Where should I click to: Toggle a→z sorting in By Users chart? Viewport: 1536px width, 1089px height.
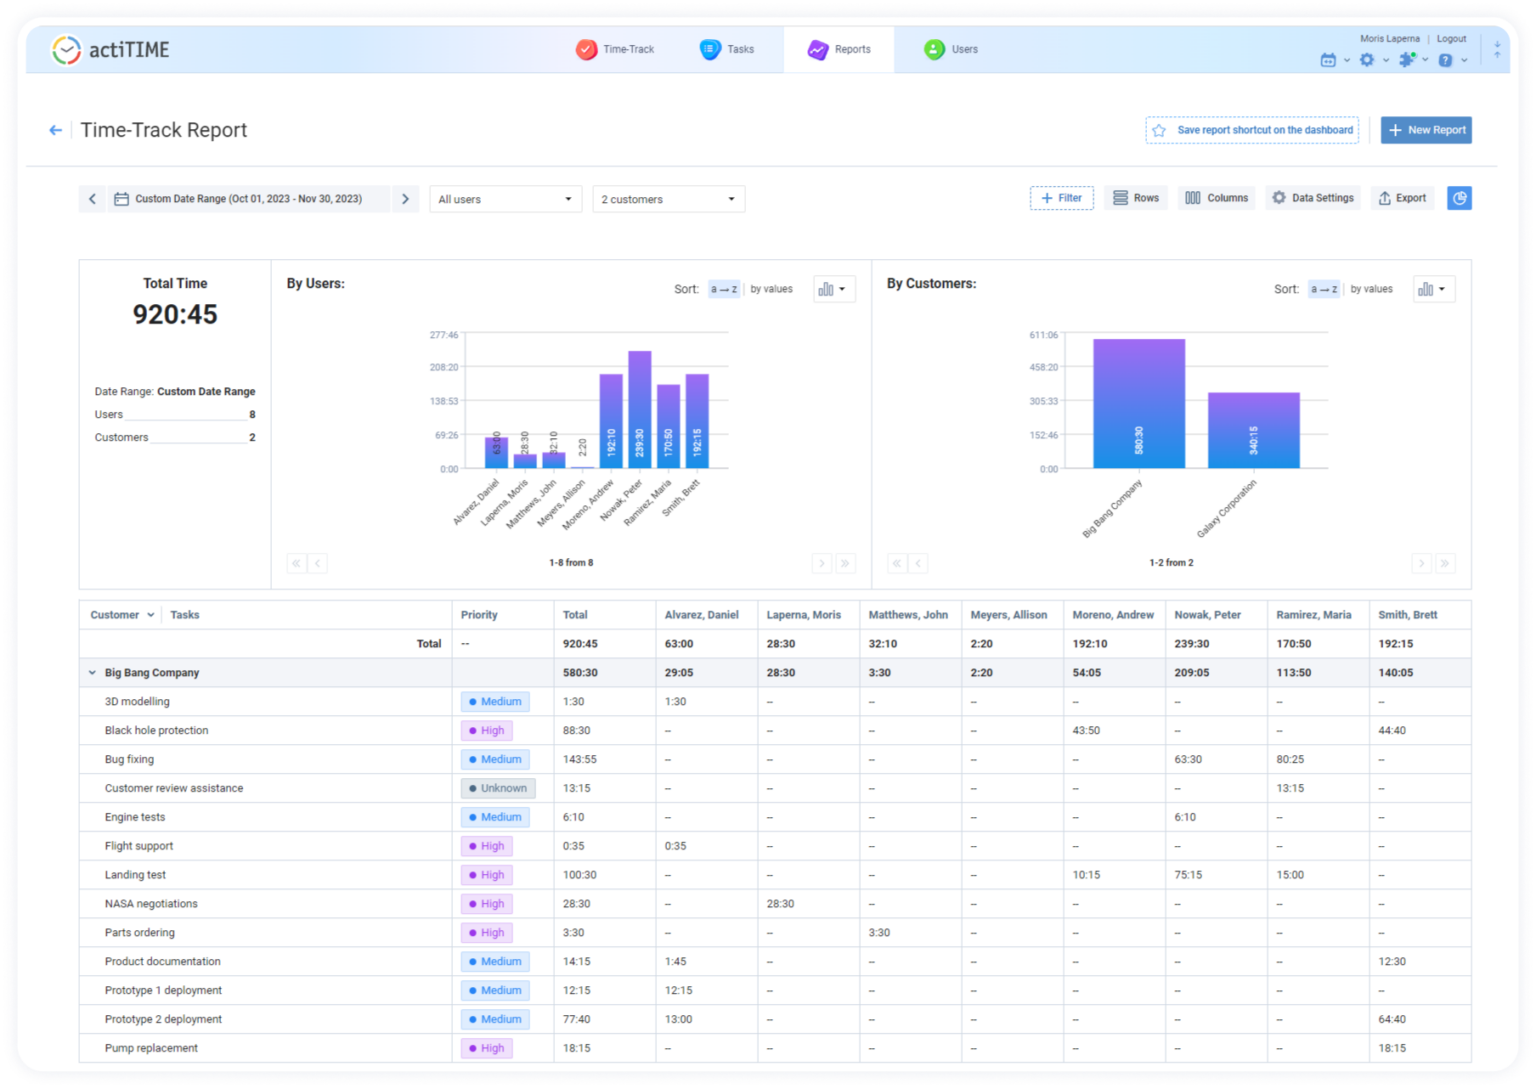[x=724, y=289]
